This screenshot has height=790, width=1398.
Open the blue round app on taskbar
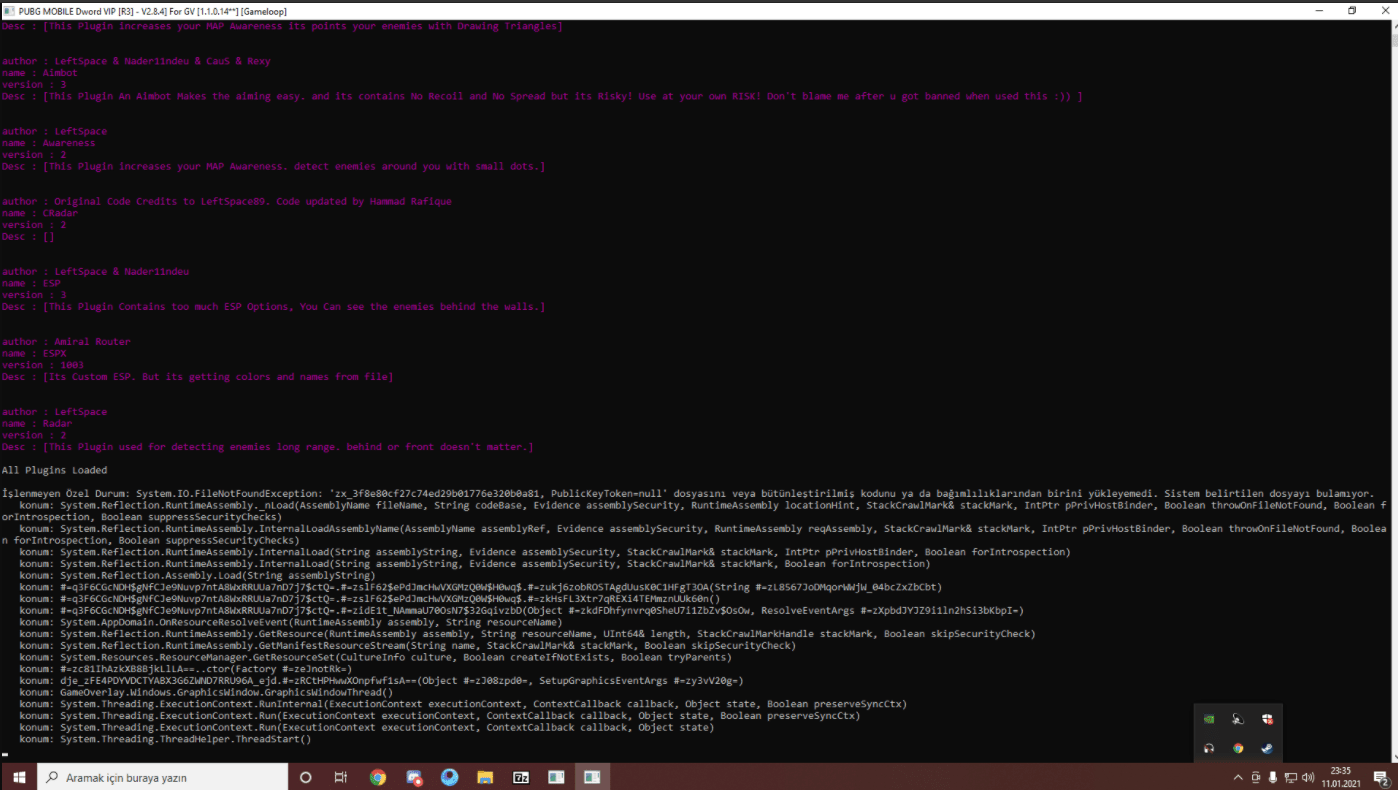[450, 777]
